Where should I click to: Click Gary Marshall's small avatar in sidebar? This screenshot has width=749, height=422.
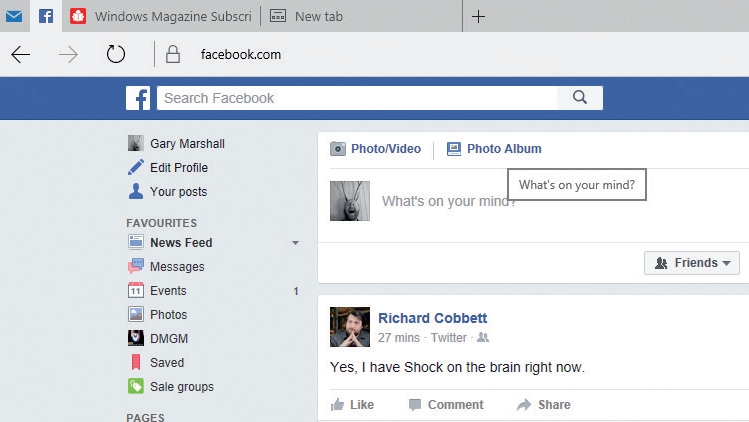point(136,143)
